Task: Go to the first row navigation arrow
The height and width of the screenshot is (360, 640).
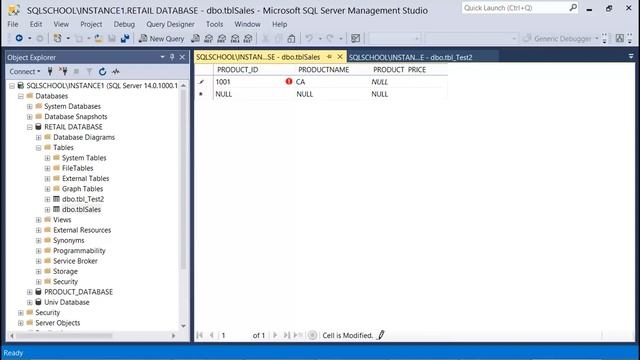Action: (200, 335)
